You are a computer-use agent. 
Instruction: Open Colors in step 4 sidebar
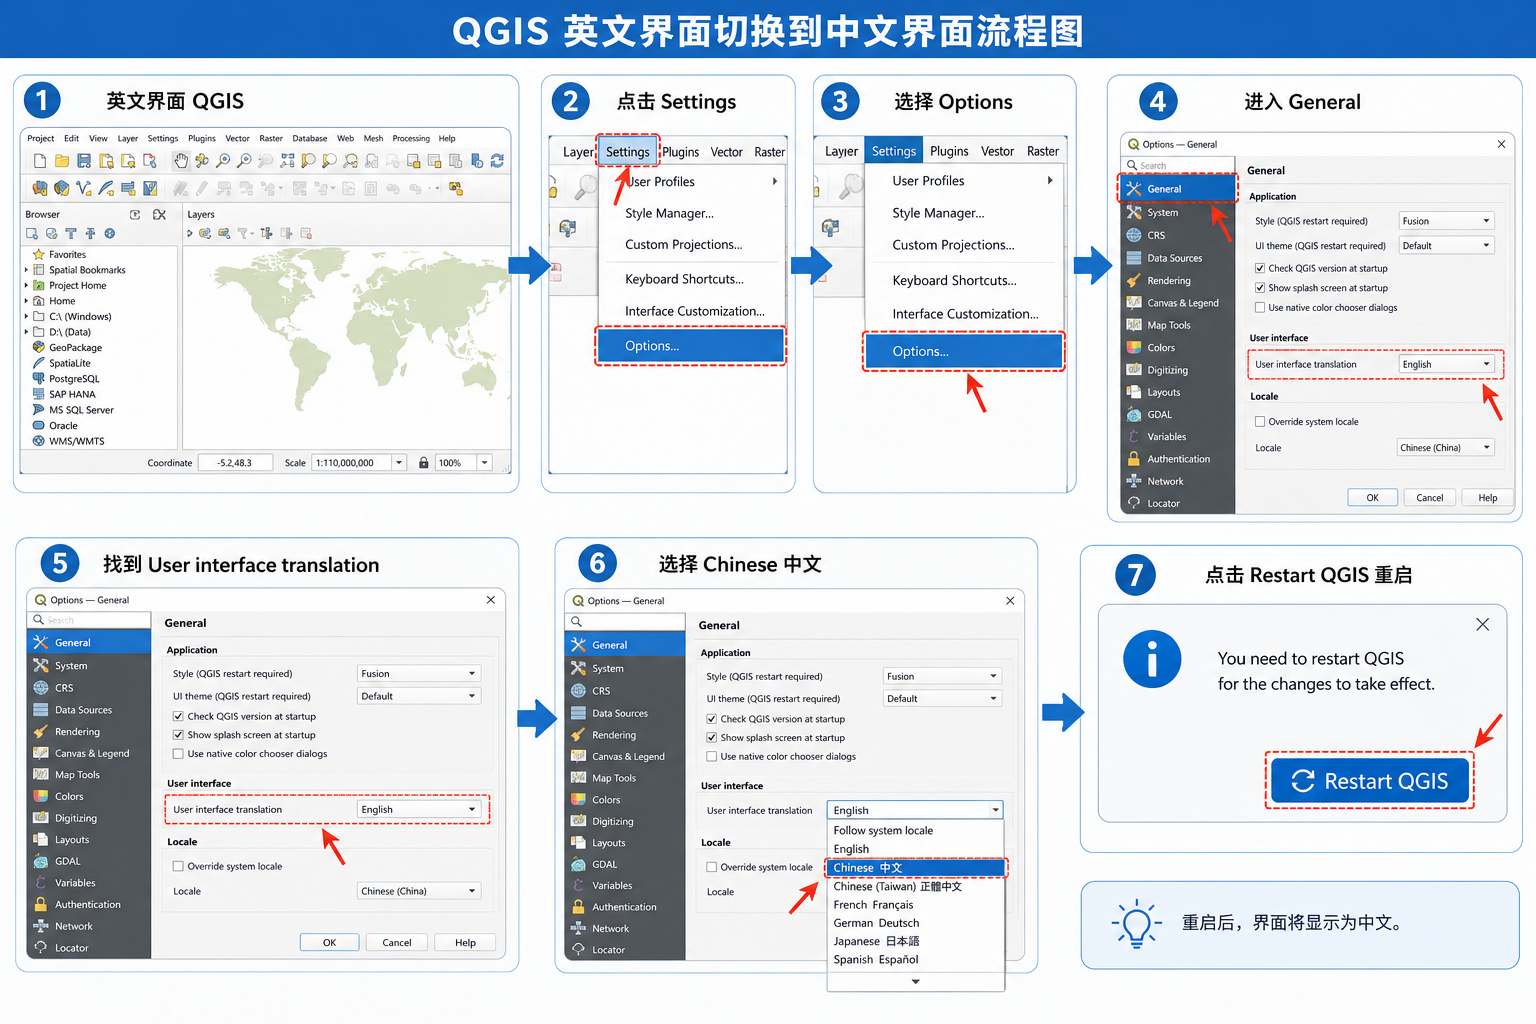click(1177, 348)
